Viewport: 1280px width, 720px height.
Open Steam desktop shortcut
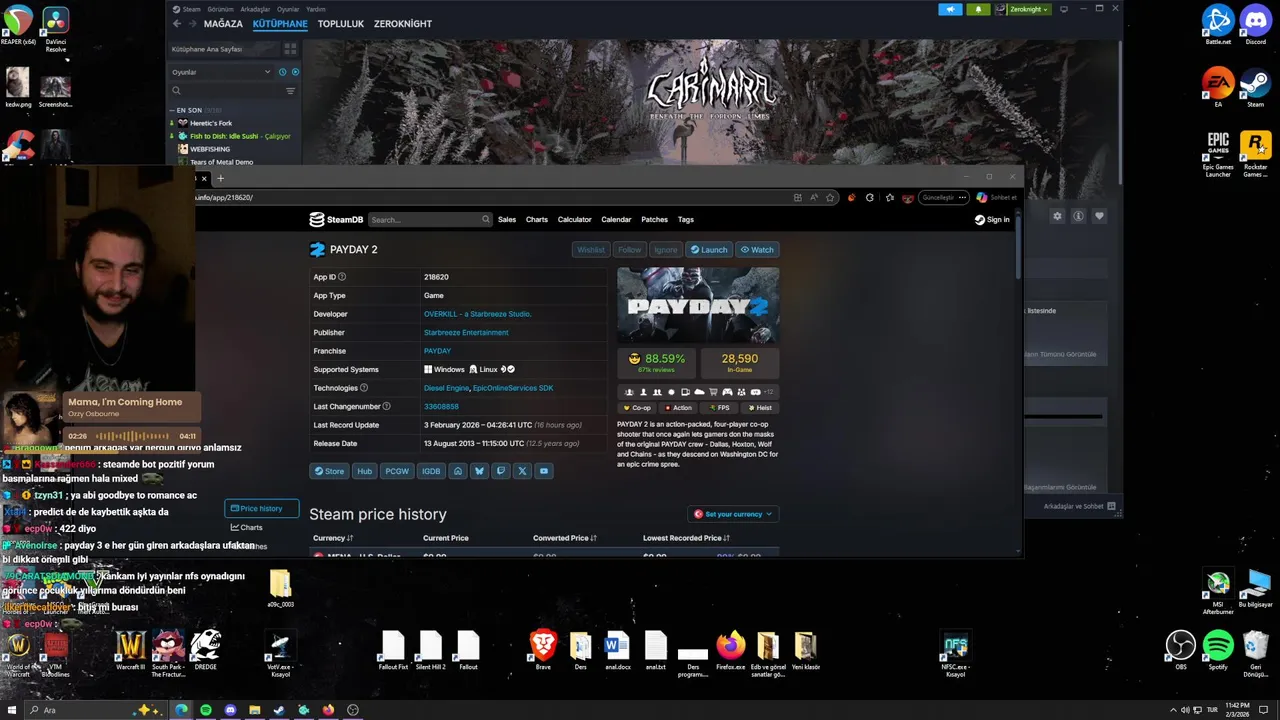click(x=1255, y=87)
